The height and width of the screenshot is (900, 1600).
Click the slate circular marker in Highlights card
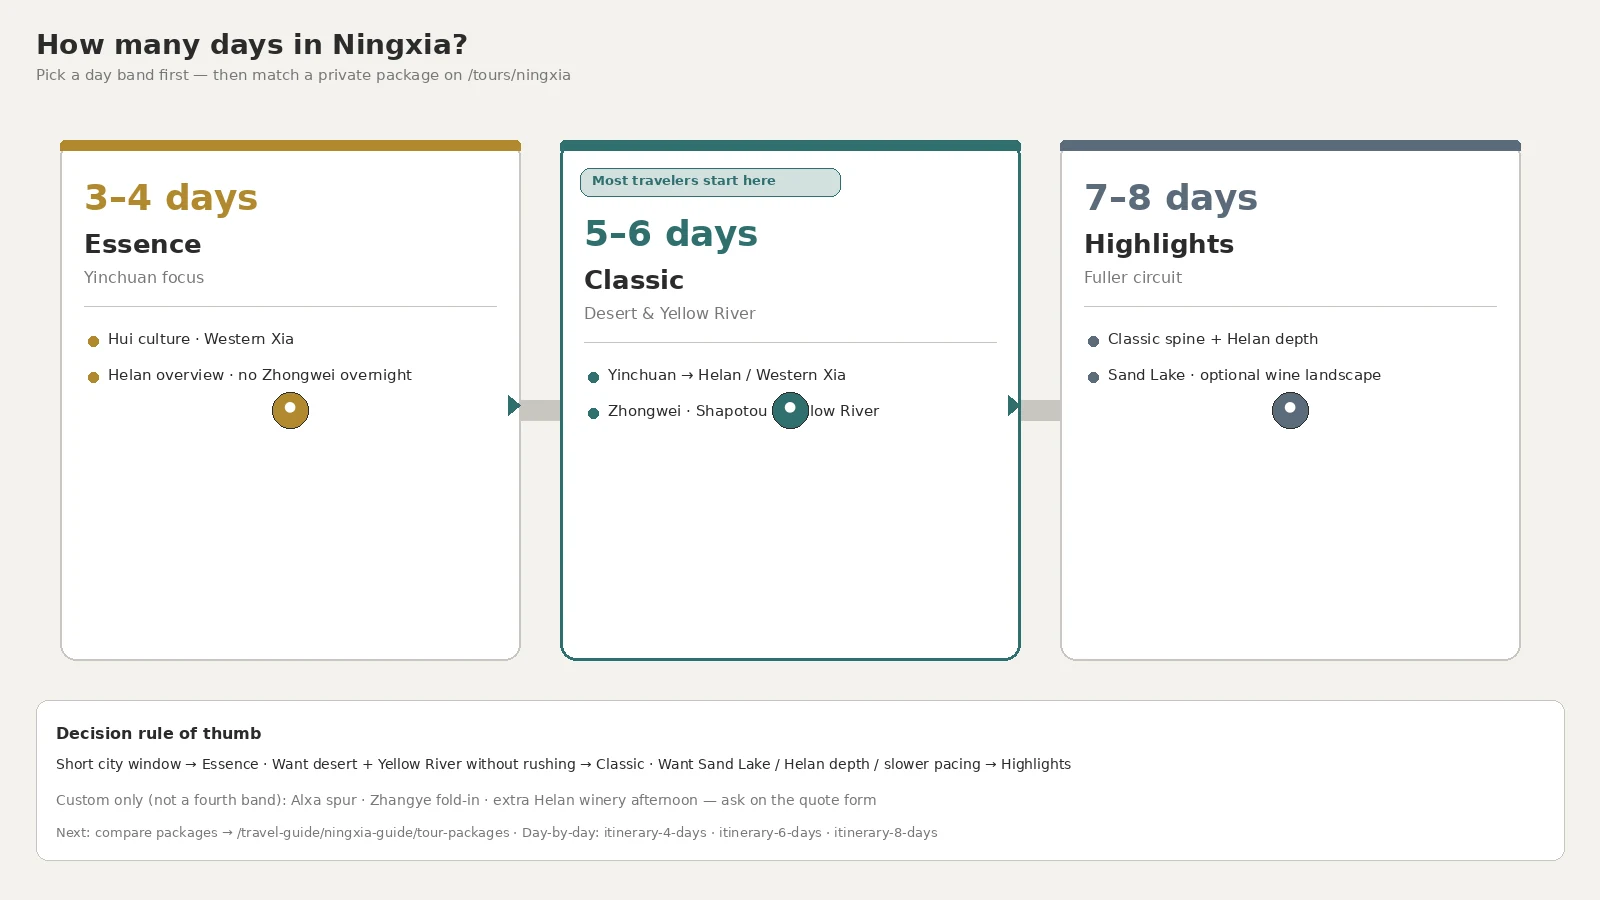(x=1290, y=410)
